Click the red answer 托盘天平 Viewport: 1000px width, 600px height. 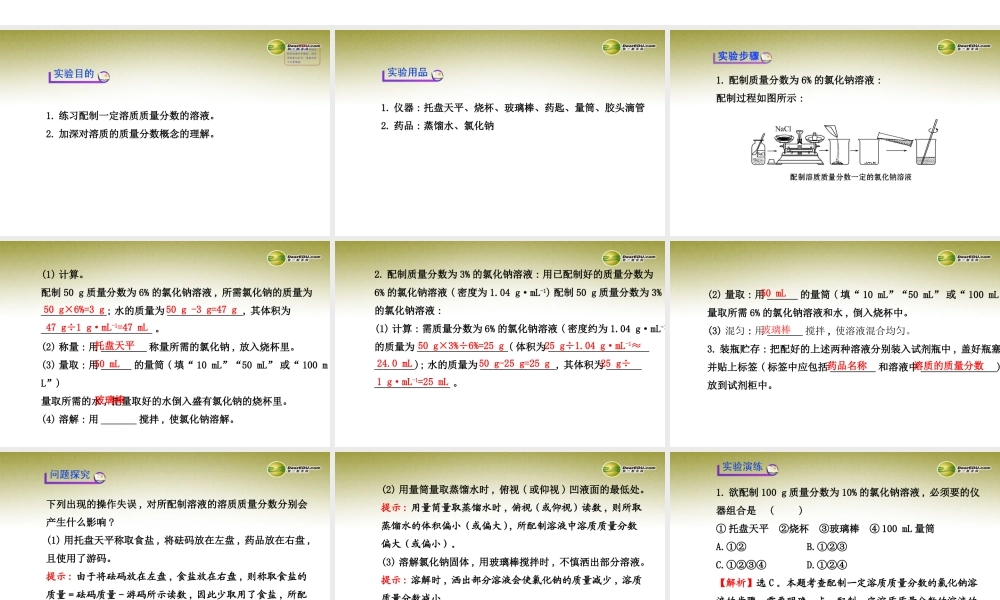click(x=115, y=346)
